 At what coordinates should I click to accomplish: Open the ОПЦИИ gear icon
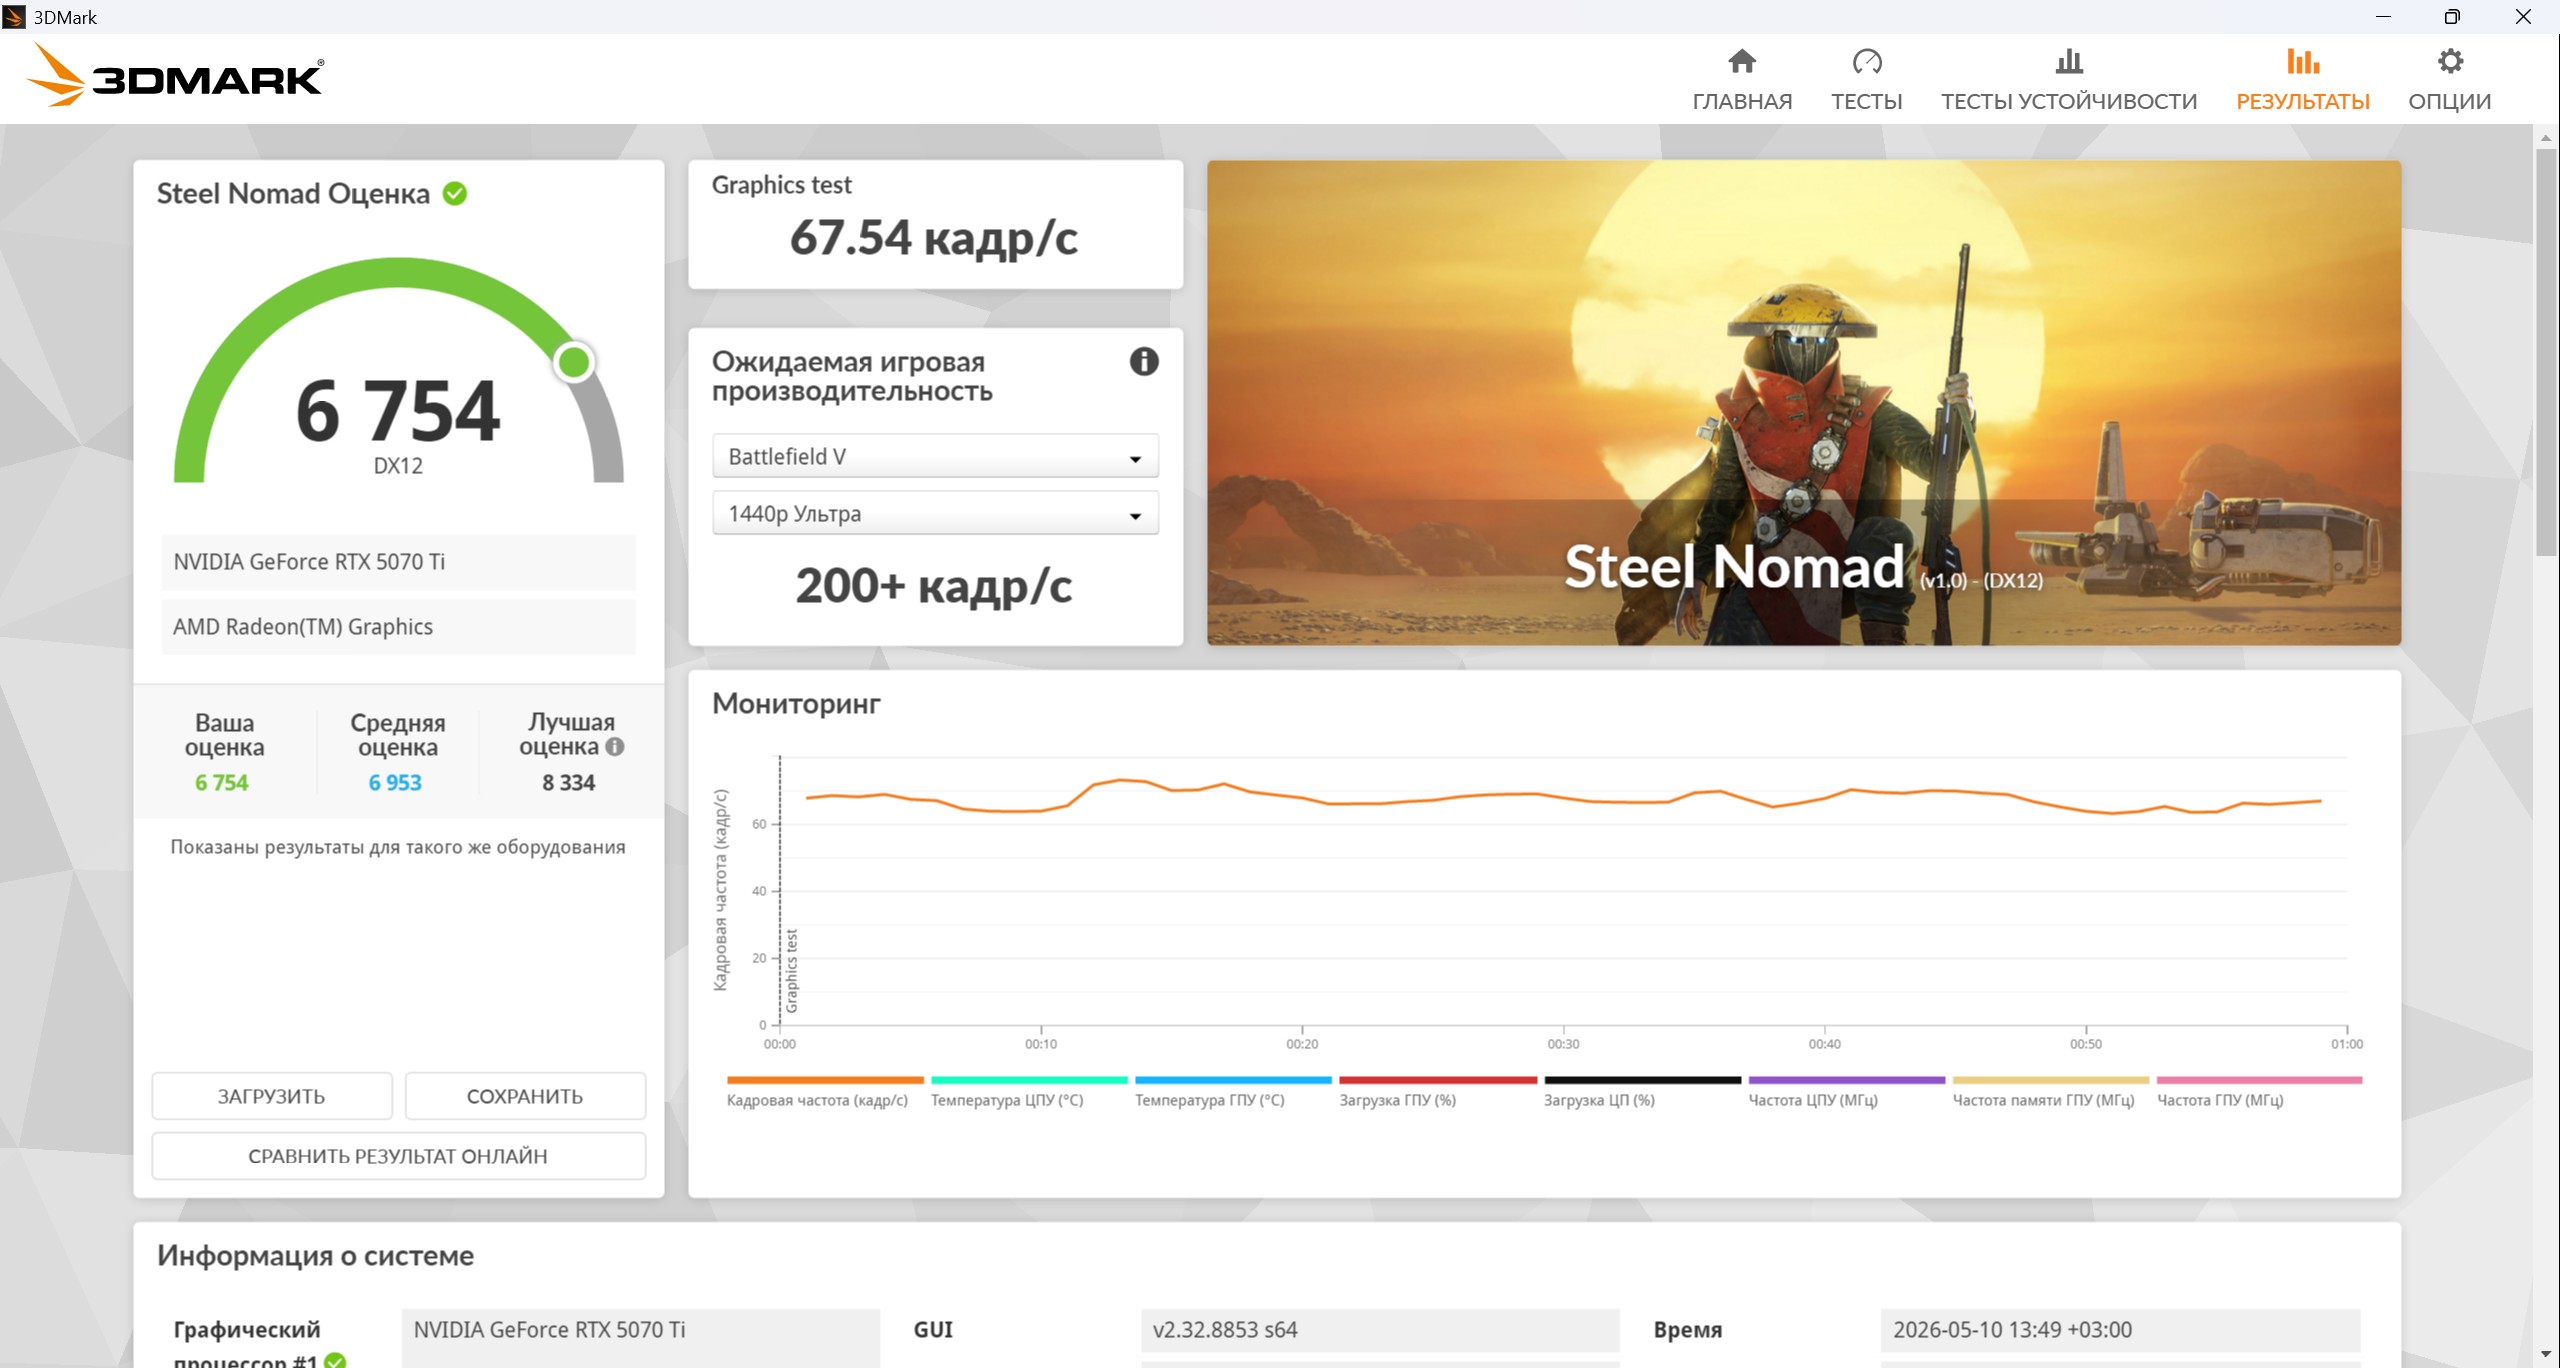[x=2449, y=62]
